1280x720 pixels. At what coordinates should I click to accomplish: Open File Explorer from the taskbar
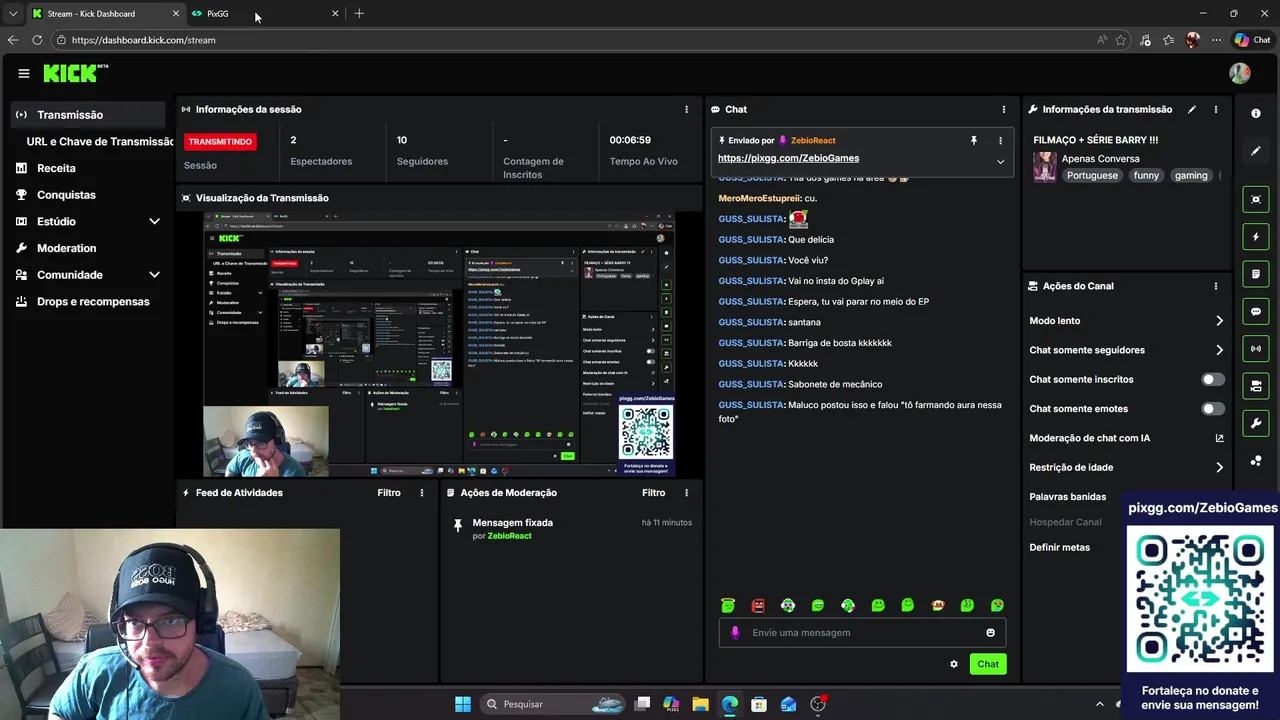700,704
